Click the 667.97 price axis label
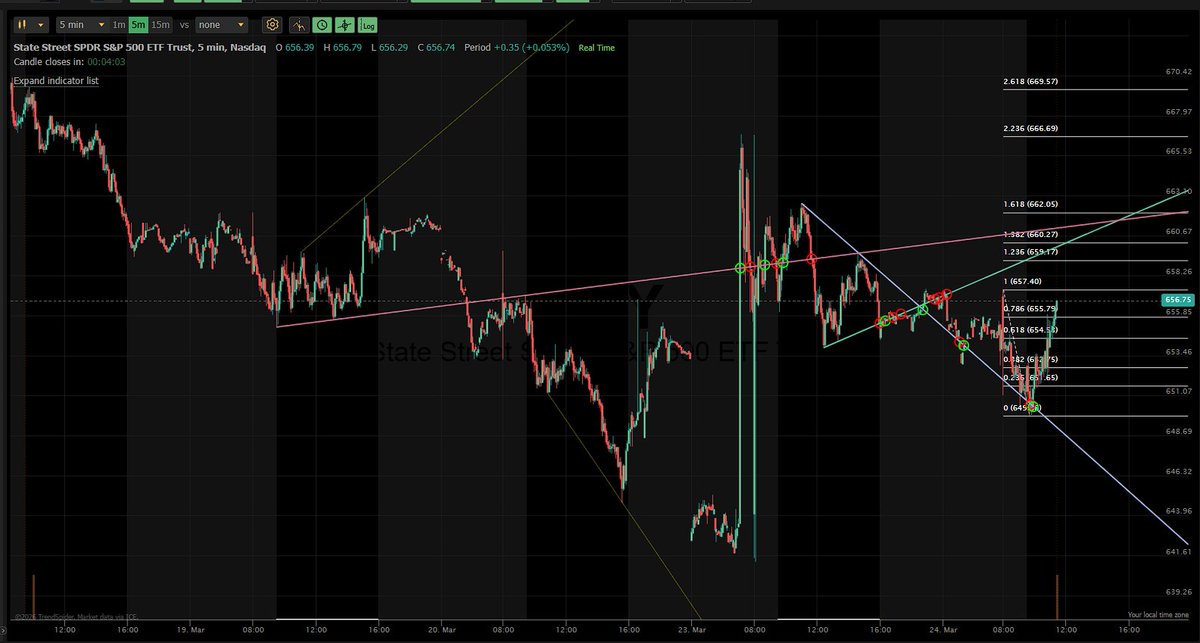This screenshot has width=1200, height=643. point(1178,112)
